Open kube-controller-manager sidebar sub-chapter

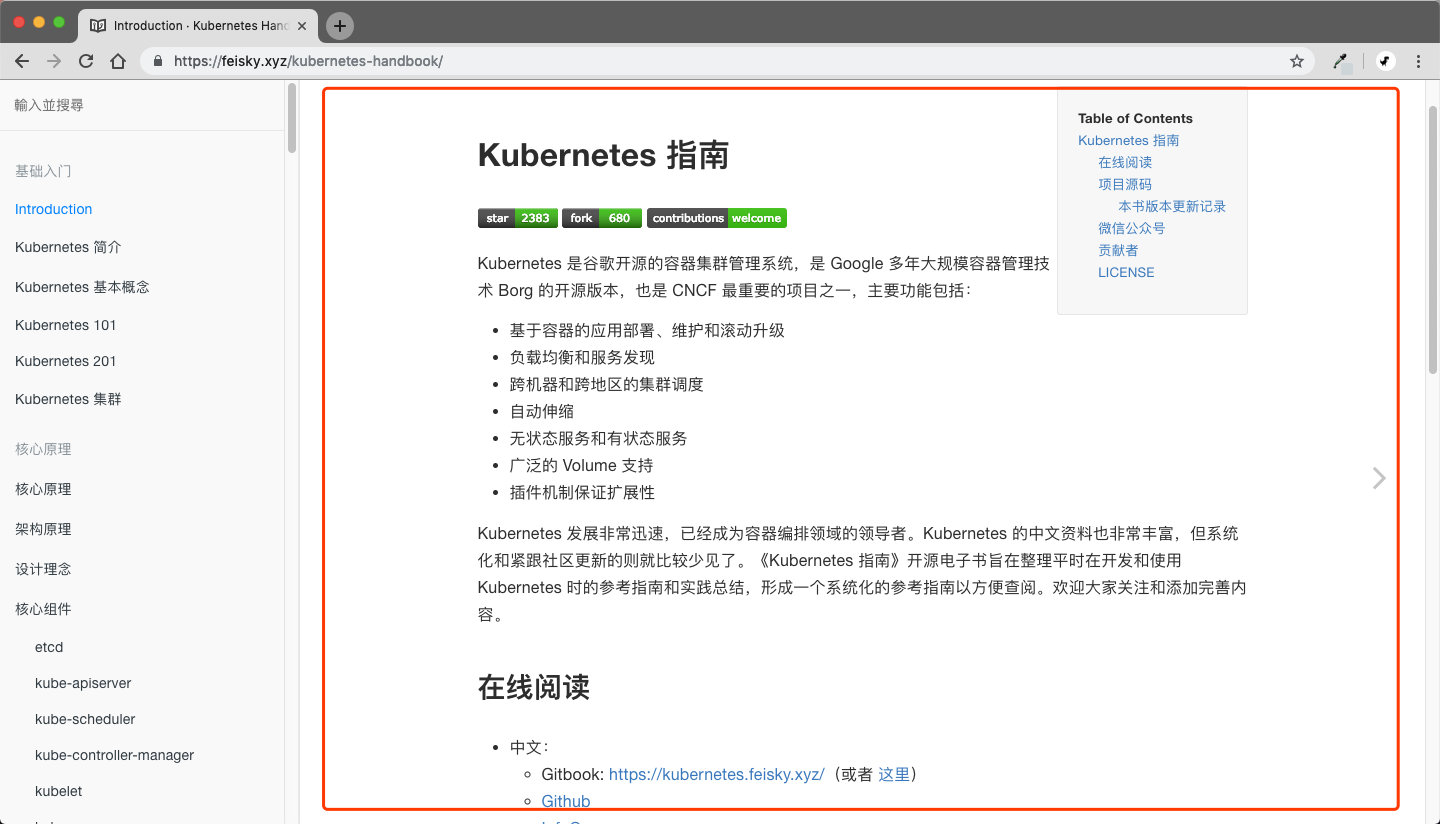point(115,755)
